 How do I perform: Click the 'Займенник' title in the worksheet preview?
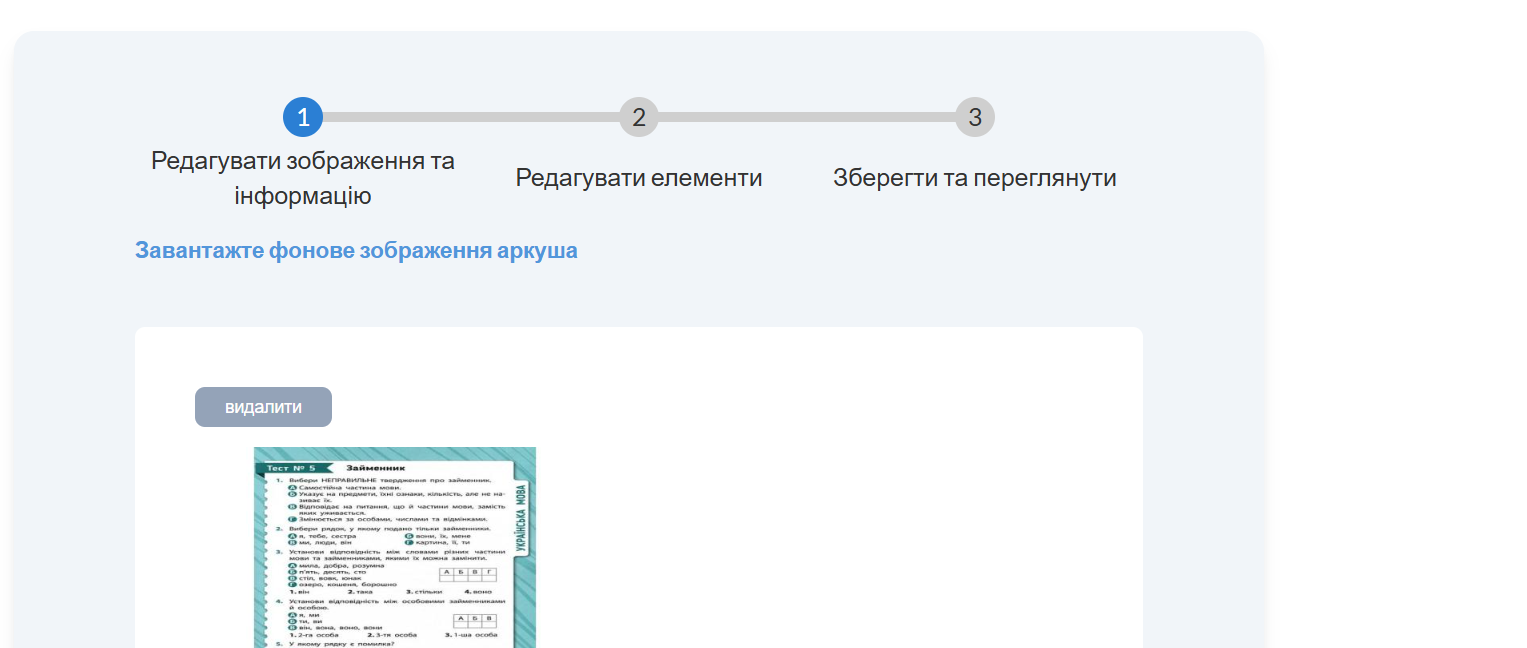[375, 468]
